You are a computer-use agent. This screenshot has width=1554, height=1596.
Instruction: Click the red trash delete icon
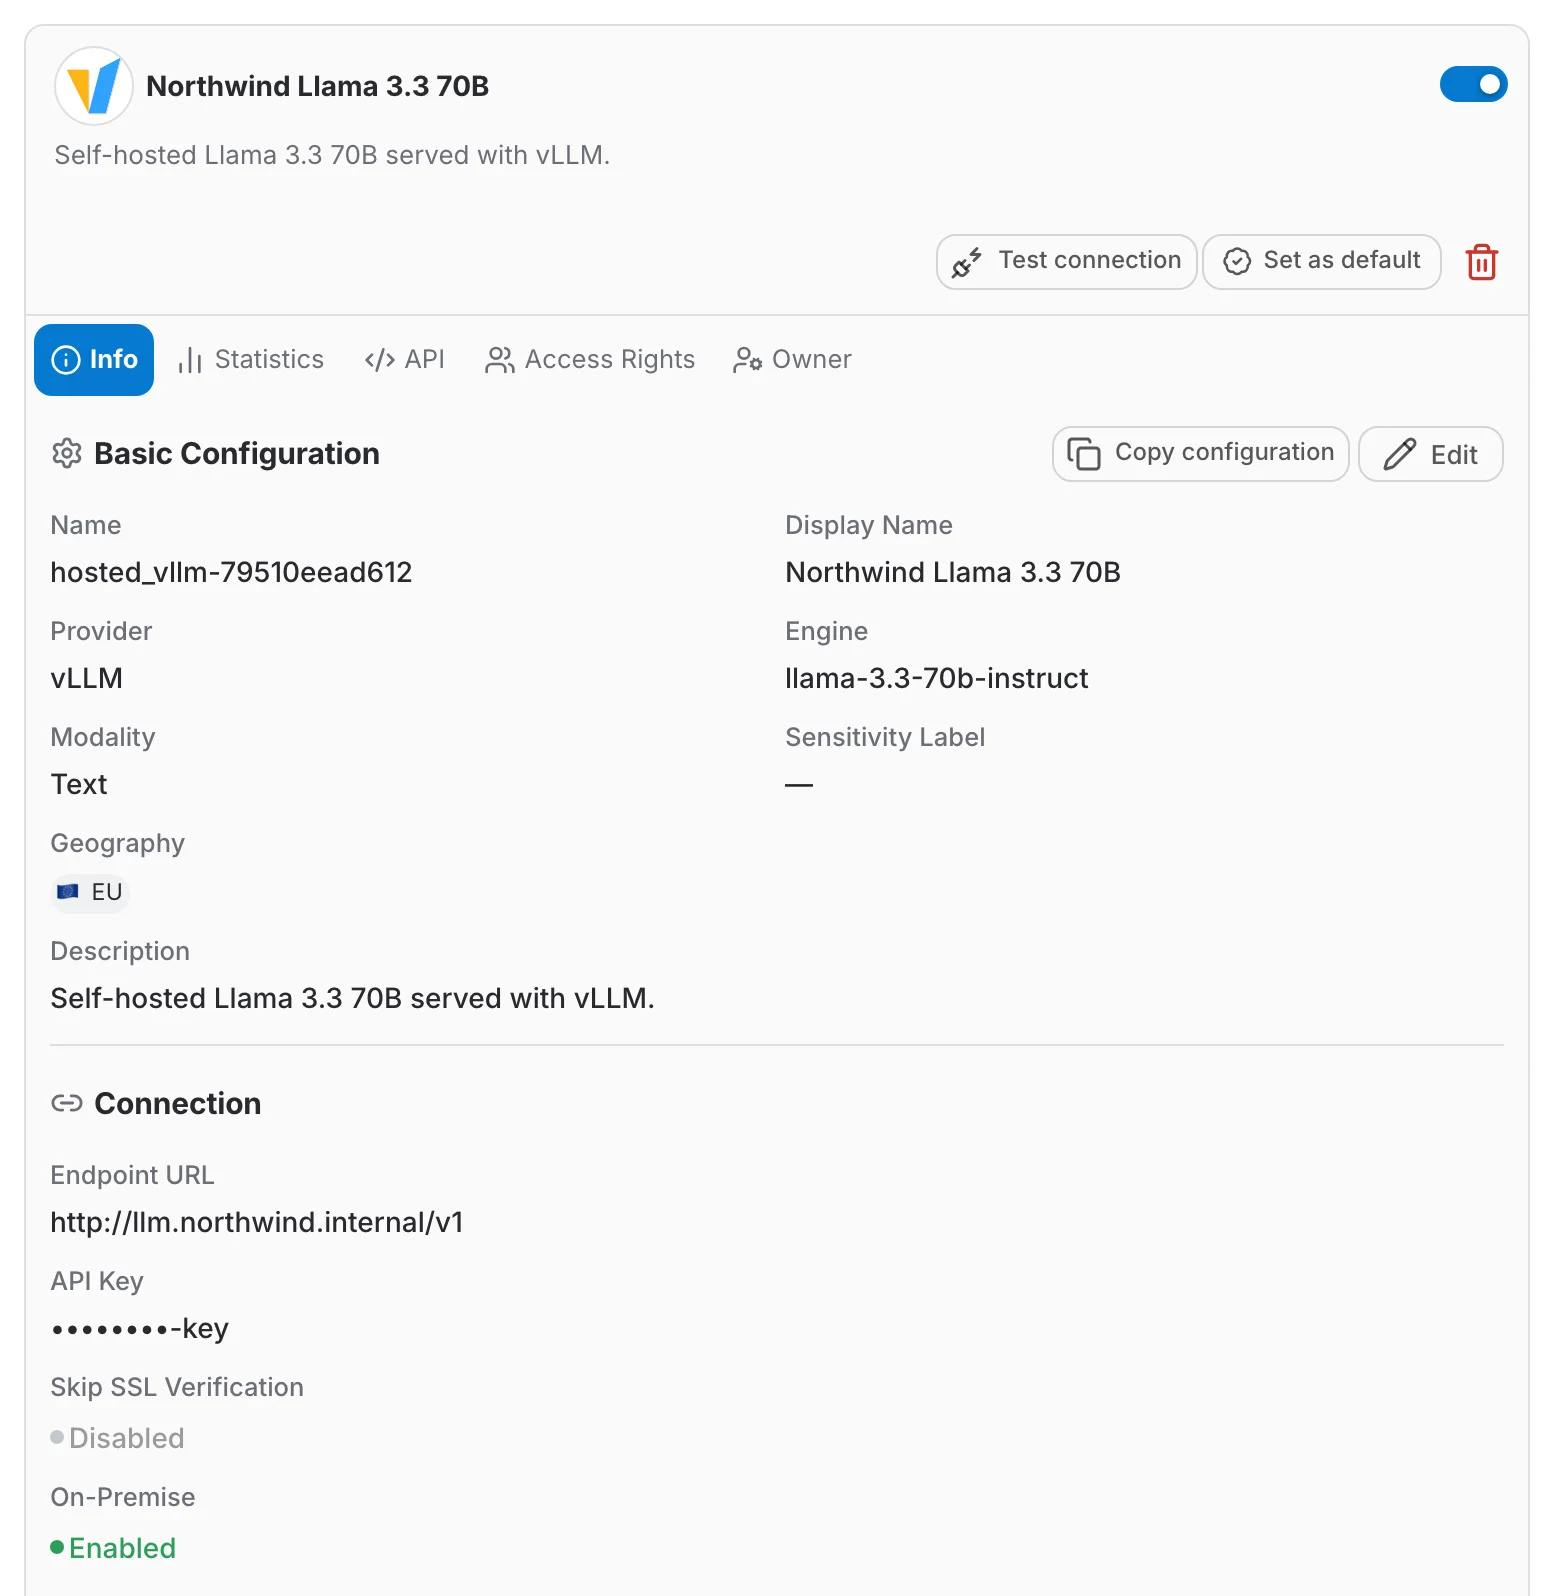click(x=1481, y=262)
